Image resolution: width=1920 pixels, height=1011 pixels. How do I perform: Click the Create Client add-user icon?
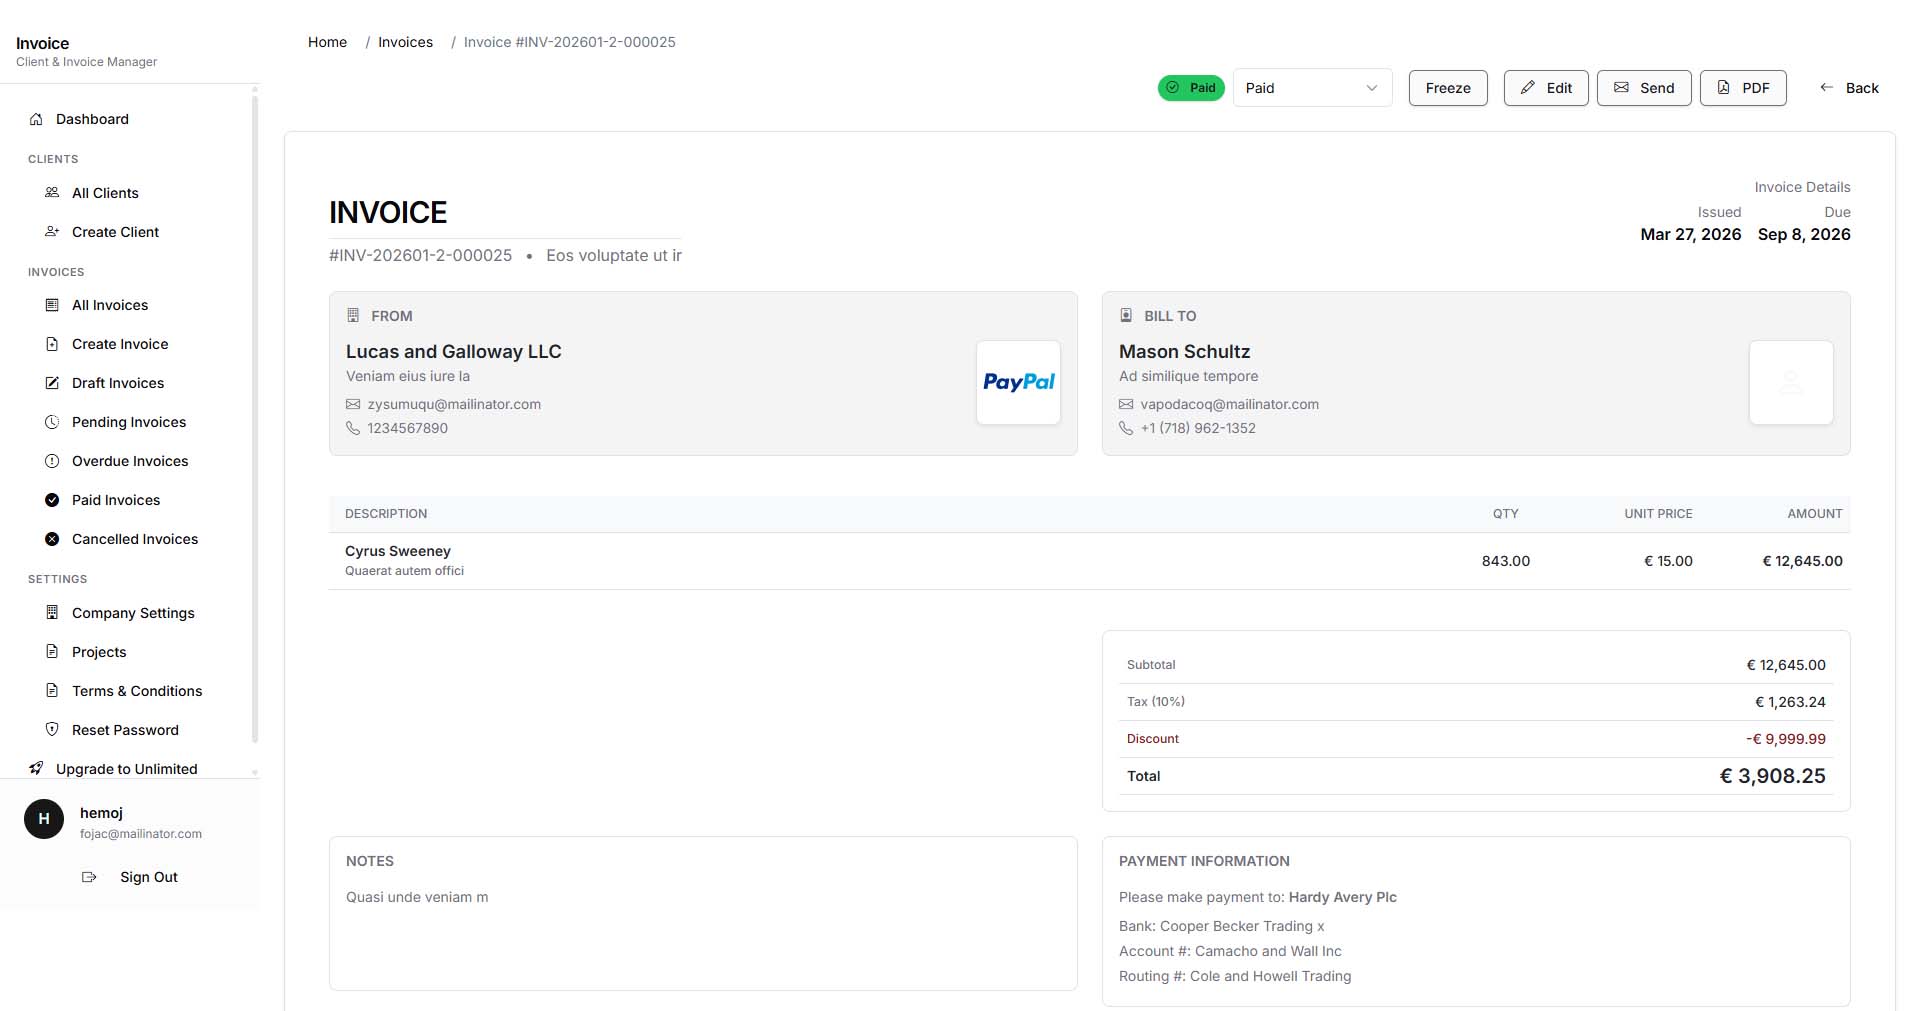52,232
